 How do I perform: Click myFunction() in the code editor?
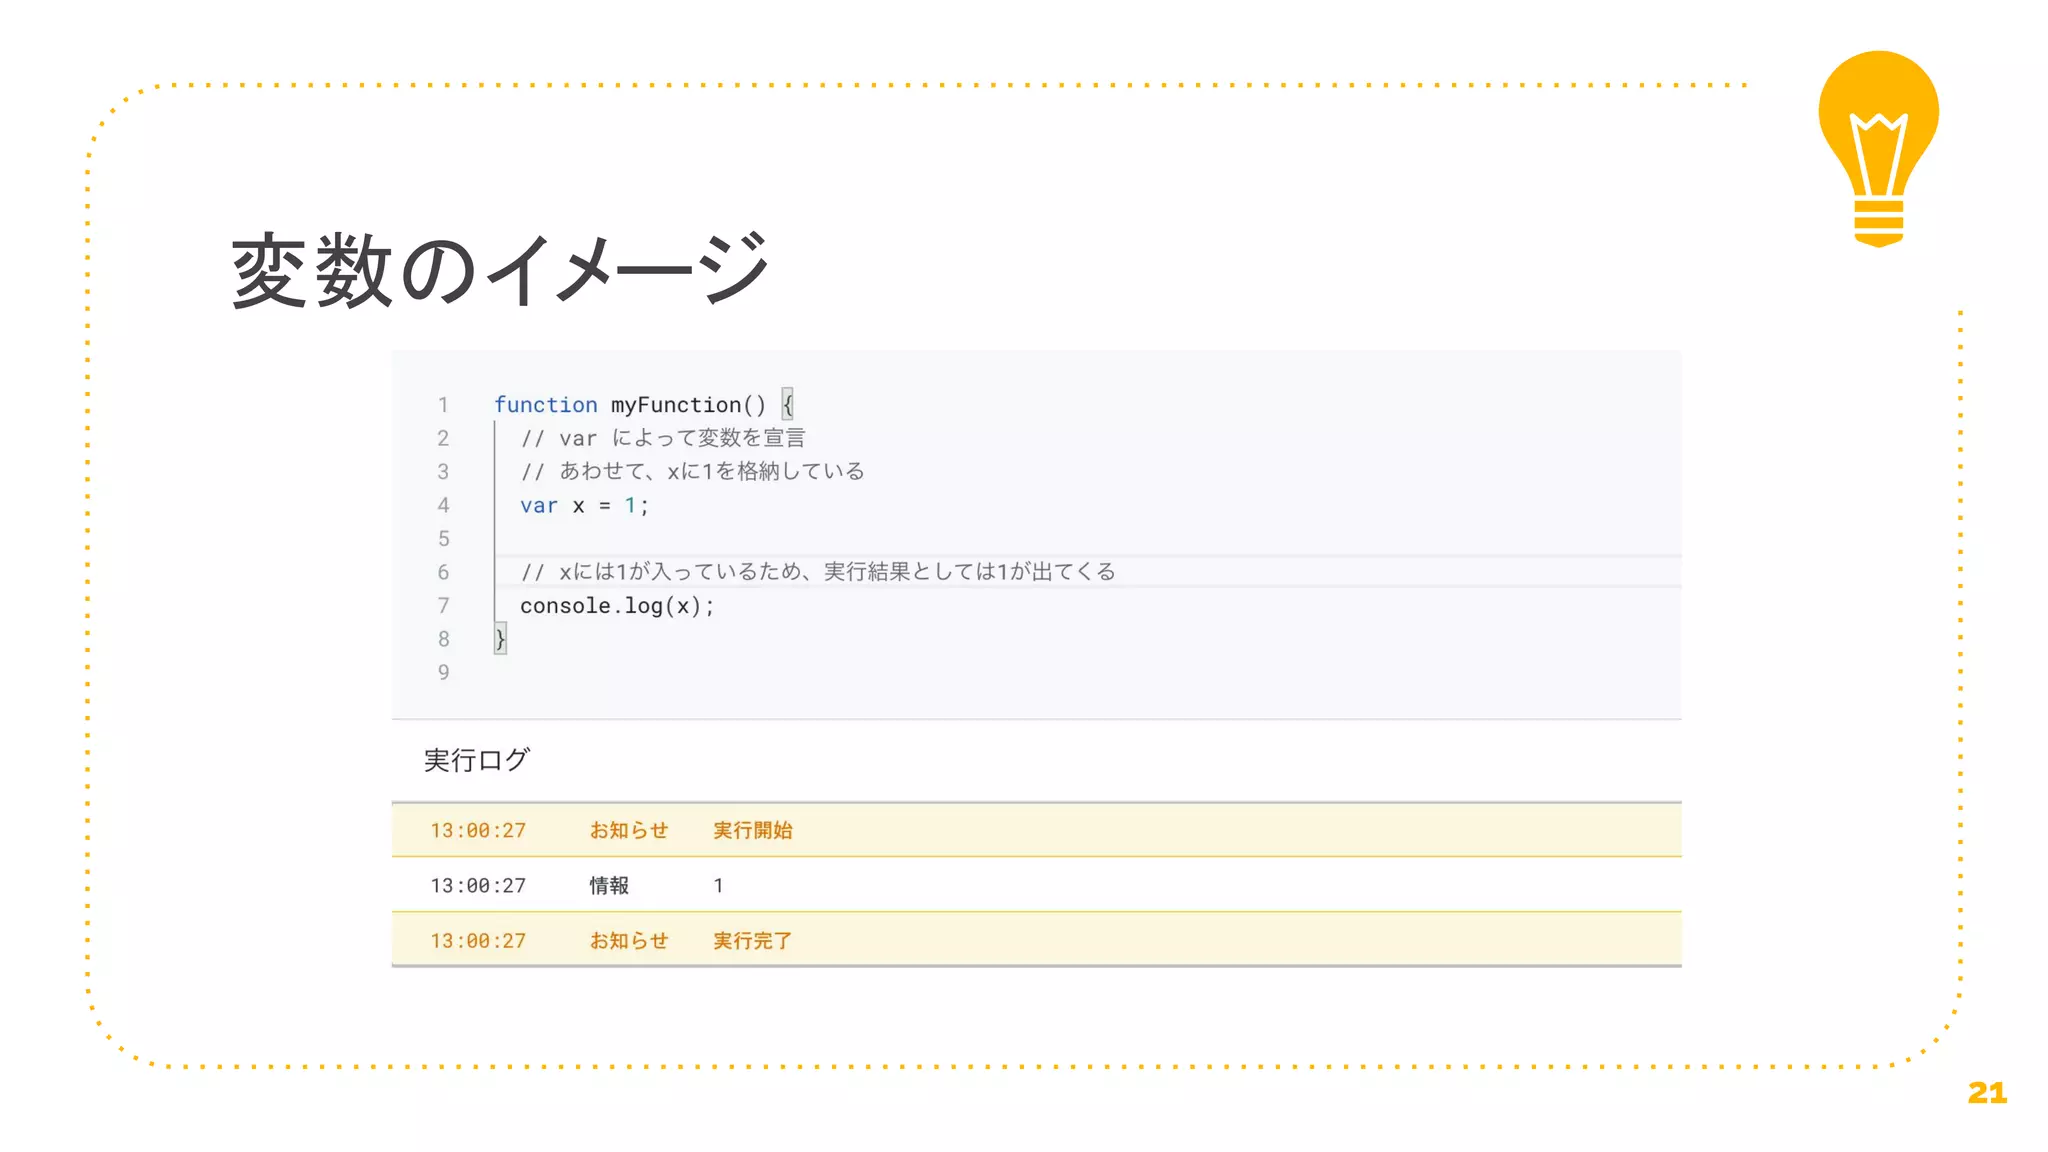tap(688, 405)
